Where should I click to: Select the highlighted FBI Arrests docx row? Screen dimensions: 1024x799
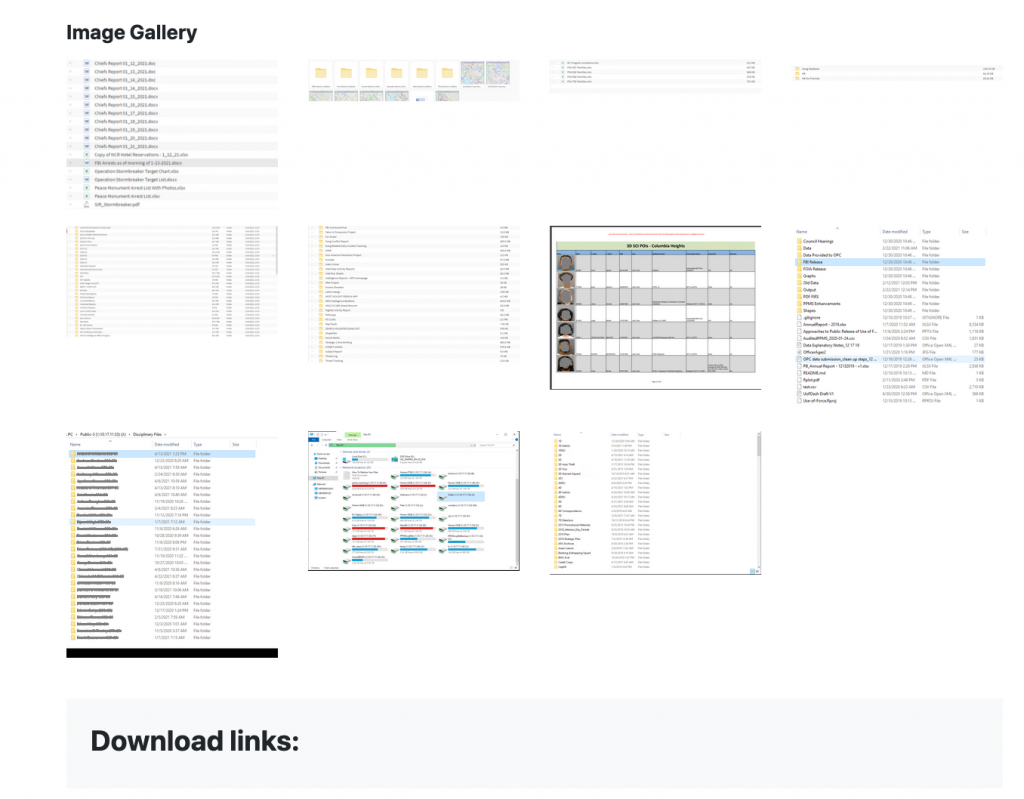pos(171,163)
